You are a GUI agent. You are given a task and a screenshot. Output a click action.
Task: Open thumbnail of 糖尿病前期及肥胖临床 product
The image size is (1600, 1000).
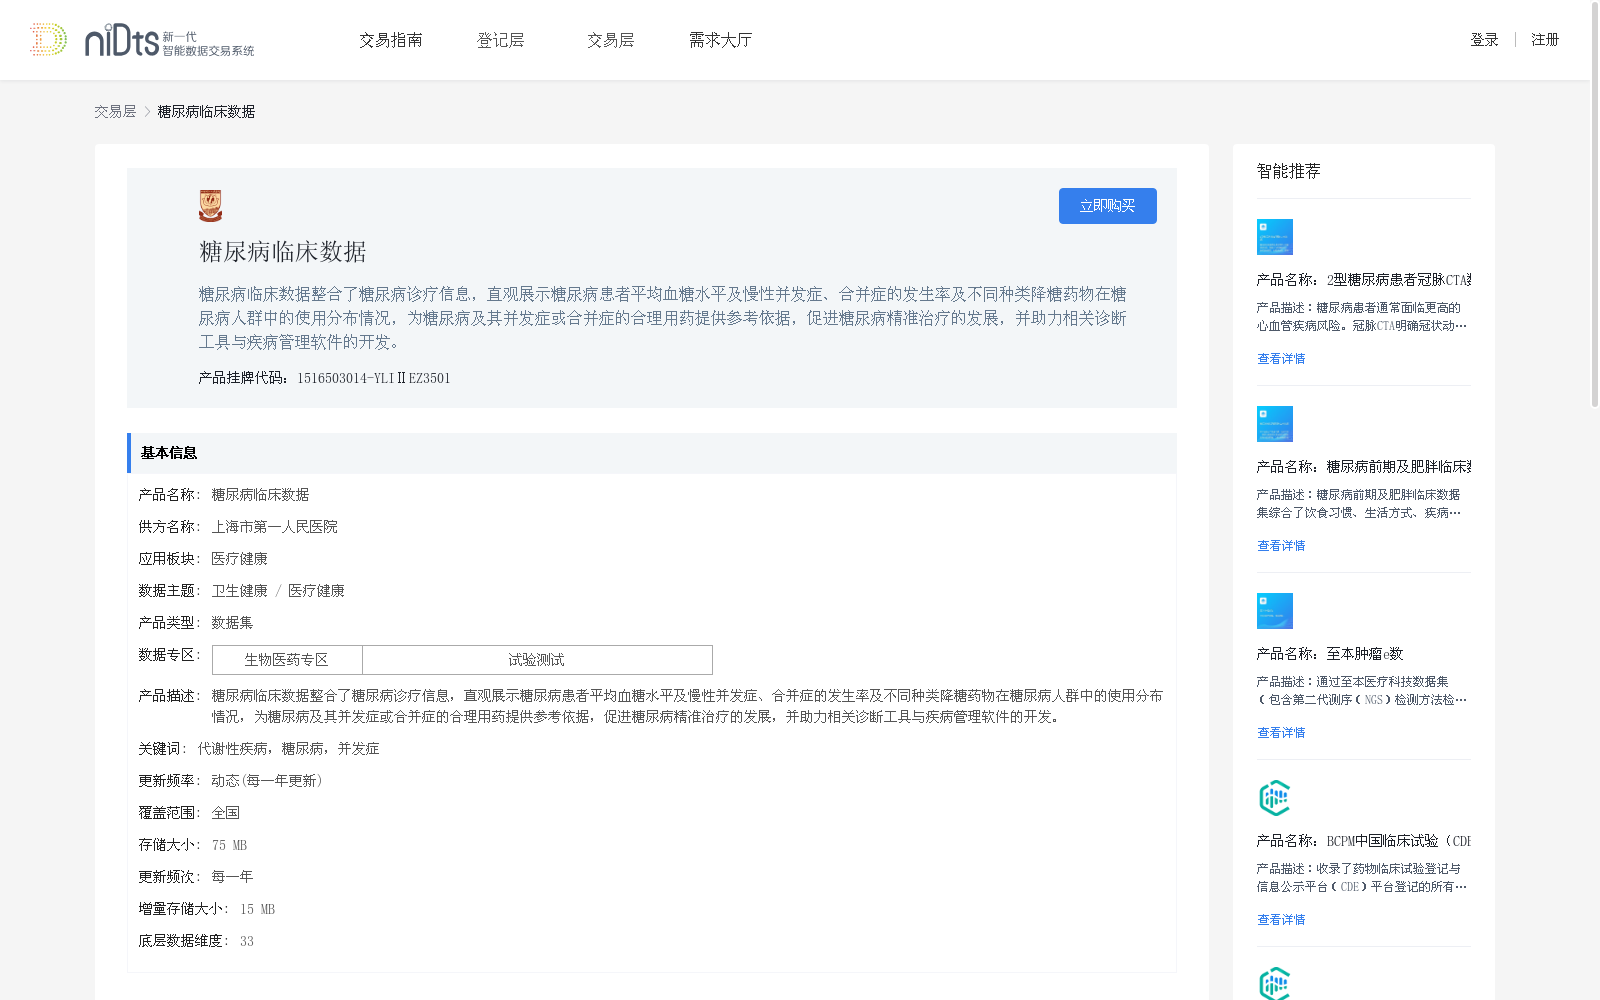1275,424
